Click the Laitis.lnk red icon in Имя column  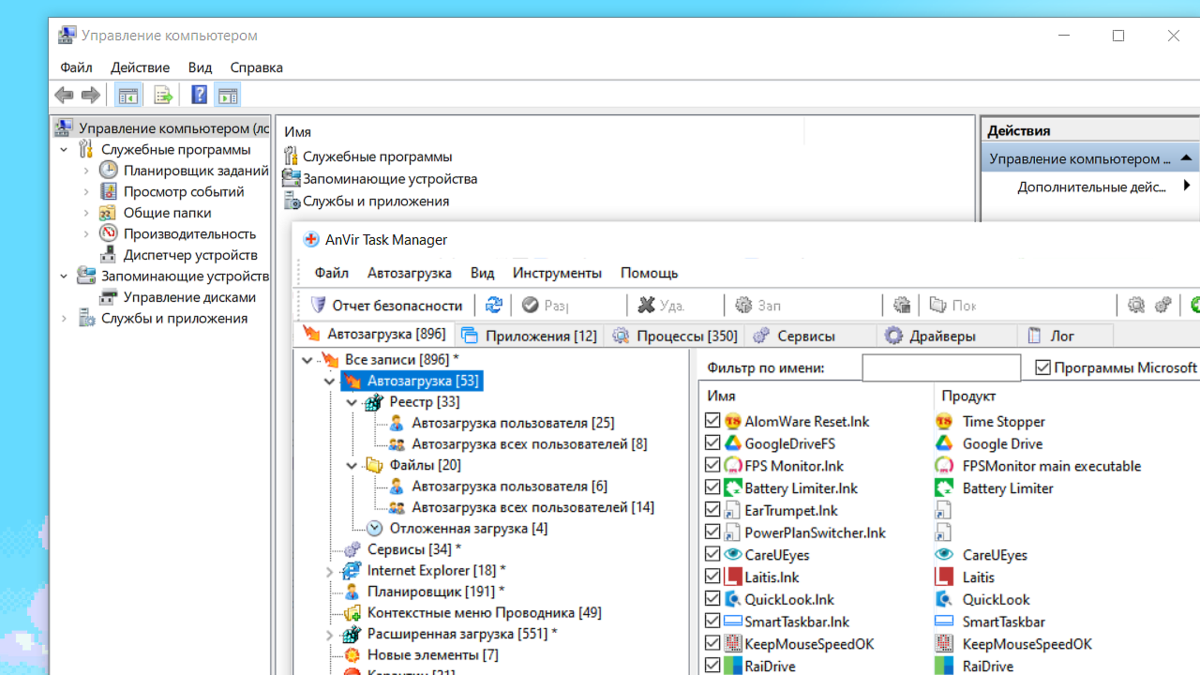point(733,577)
